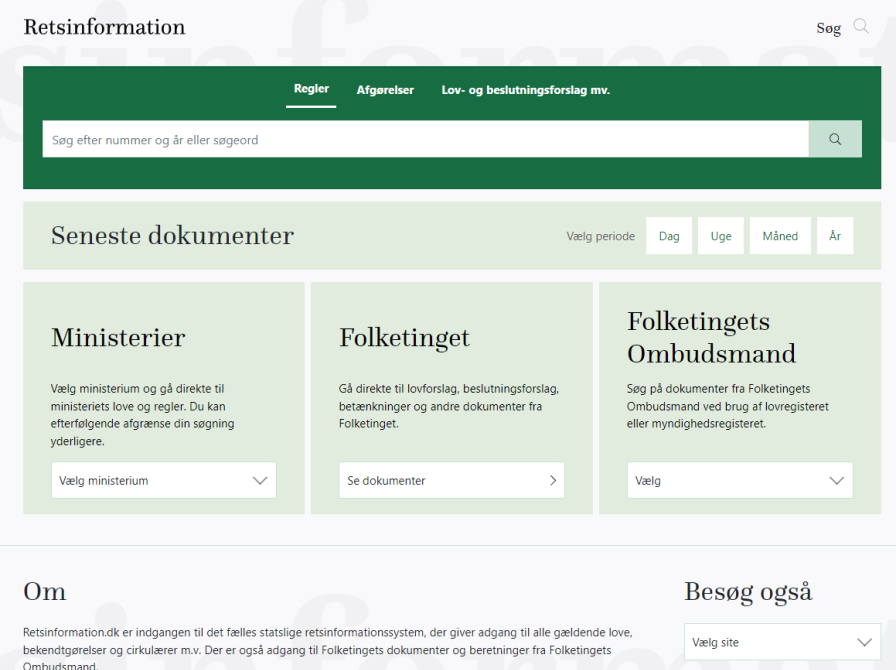Click the Retsinformation logo title
896x670 pixels.
[104, 27]
